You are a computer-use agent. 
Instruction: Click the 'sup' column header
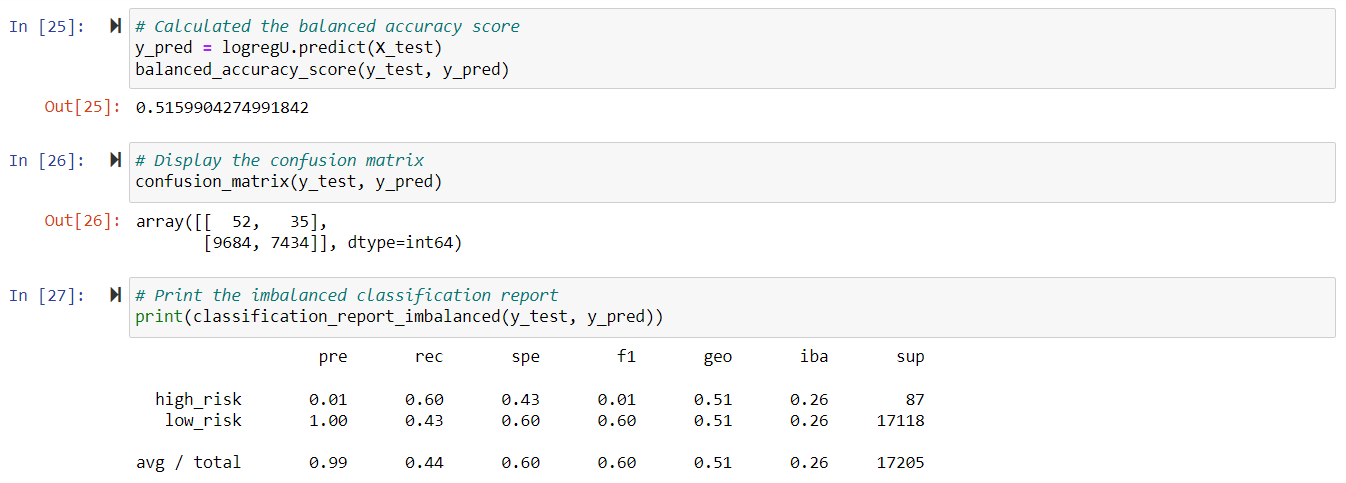click(x=910, y=357)
